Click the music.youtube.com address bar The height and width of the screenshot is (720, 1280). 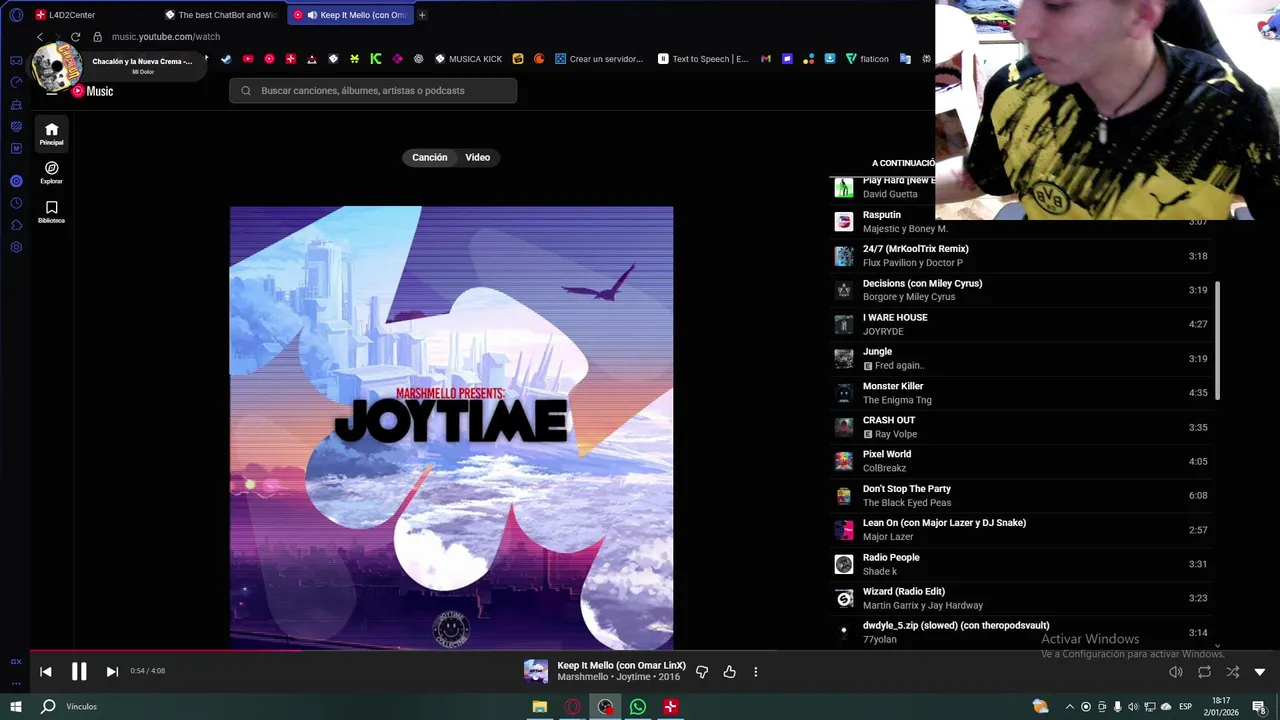166,37
